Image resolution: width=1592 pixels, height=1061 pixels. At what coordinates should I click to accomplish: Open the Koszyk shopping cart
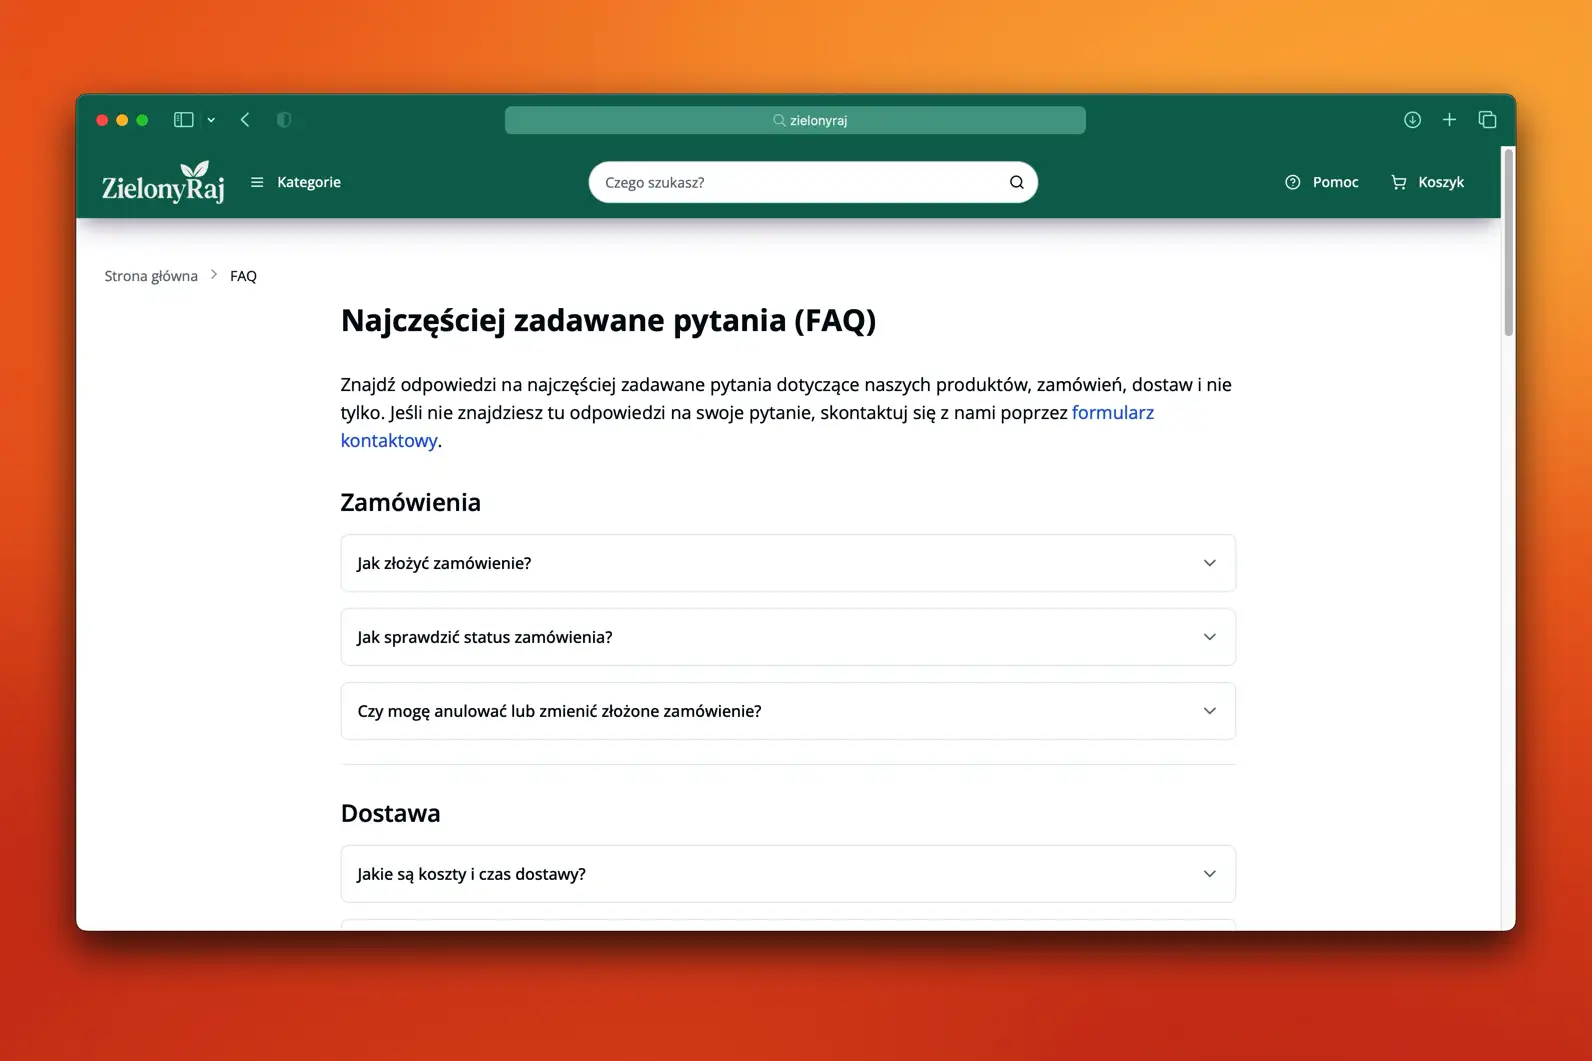tap(1427, 182)
